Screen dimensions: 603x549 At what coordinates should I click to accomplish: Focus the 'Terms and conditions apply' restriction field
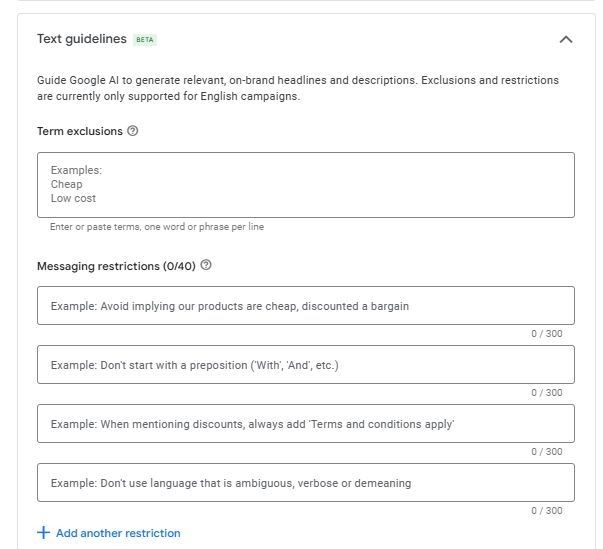[305, 424]
